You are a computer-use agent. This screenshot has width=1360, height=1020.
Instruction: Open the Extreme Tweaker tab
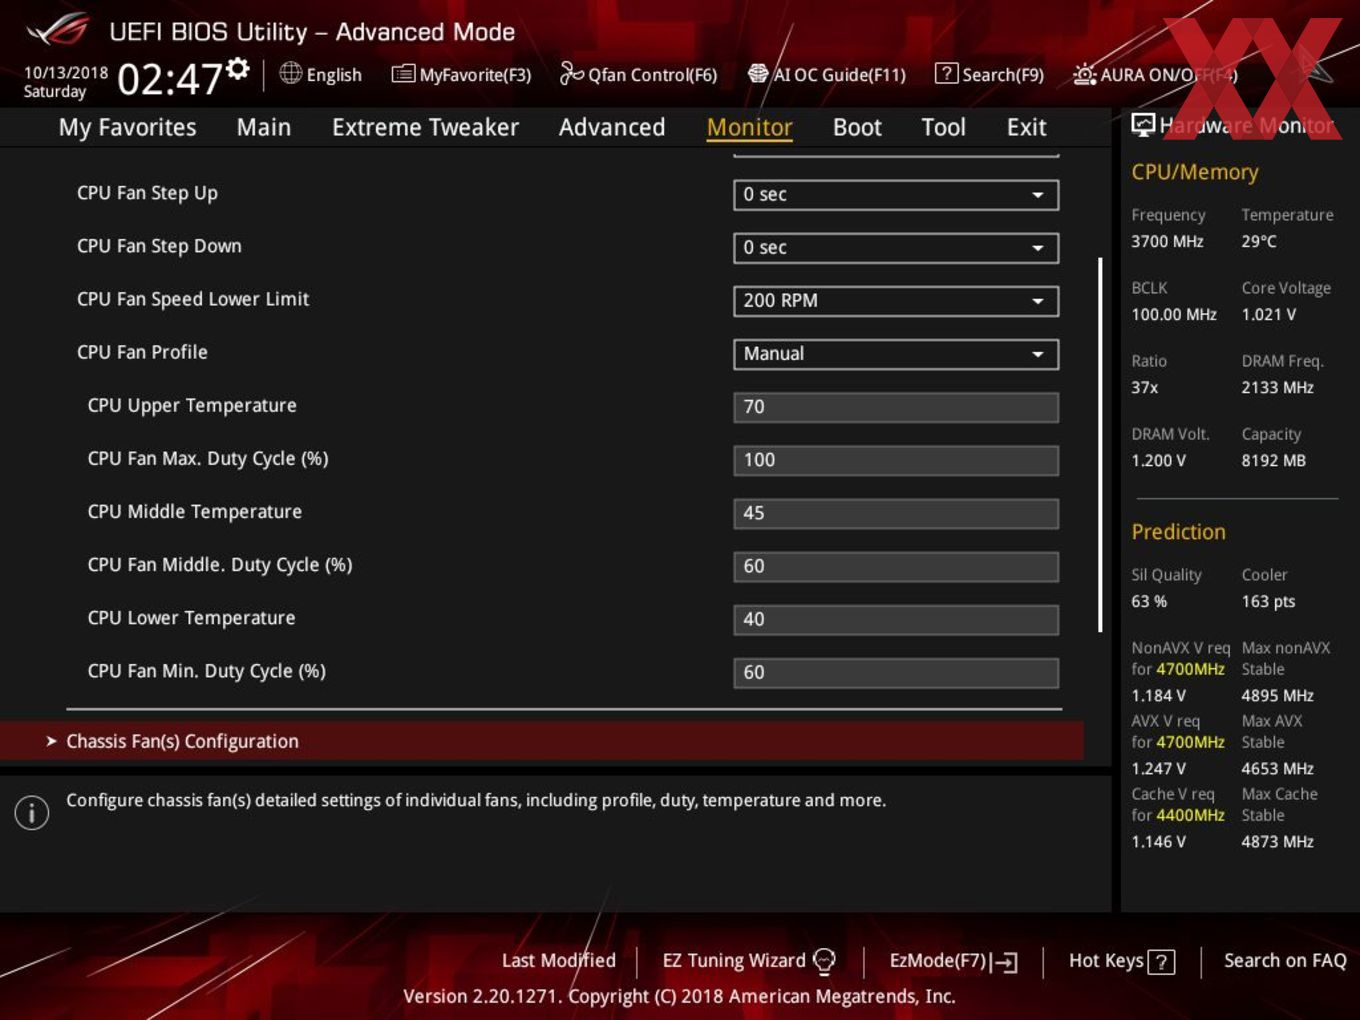point(425,127)
